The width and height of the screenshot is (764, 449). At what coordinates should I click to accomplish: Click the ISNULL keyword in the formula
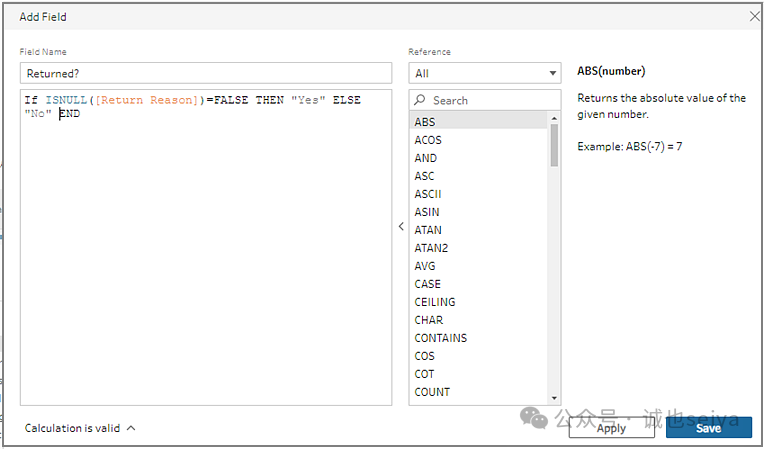click(x=67, y=100)
